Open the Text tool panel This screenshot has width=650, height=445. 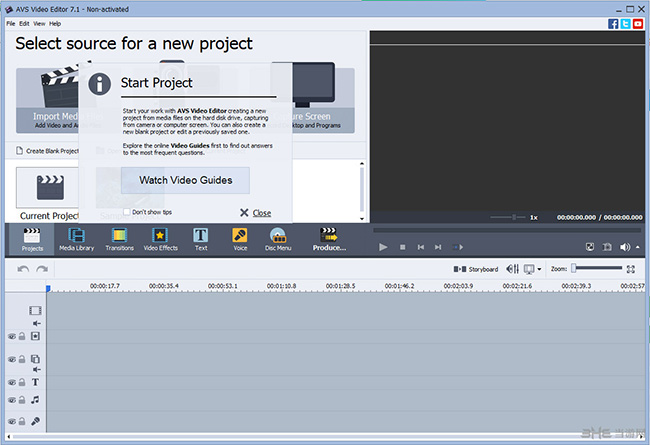(x=201, y=239)
